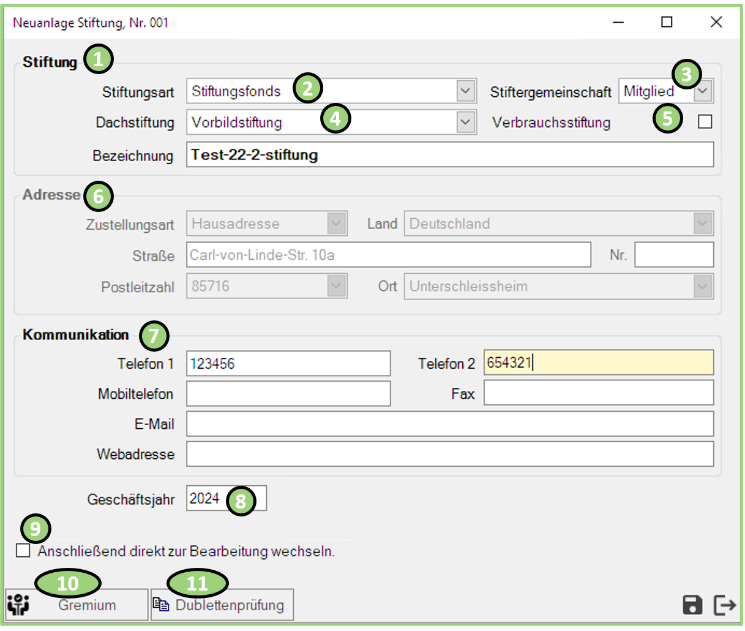Screen dimensions: 745x631
Task: Click the E-Mail input field
Action: point(450,424)
